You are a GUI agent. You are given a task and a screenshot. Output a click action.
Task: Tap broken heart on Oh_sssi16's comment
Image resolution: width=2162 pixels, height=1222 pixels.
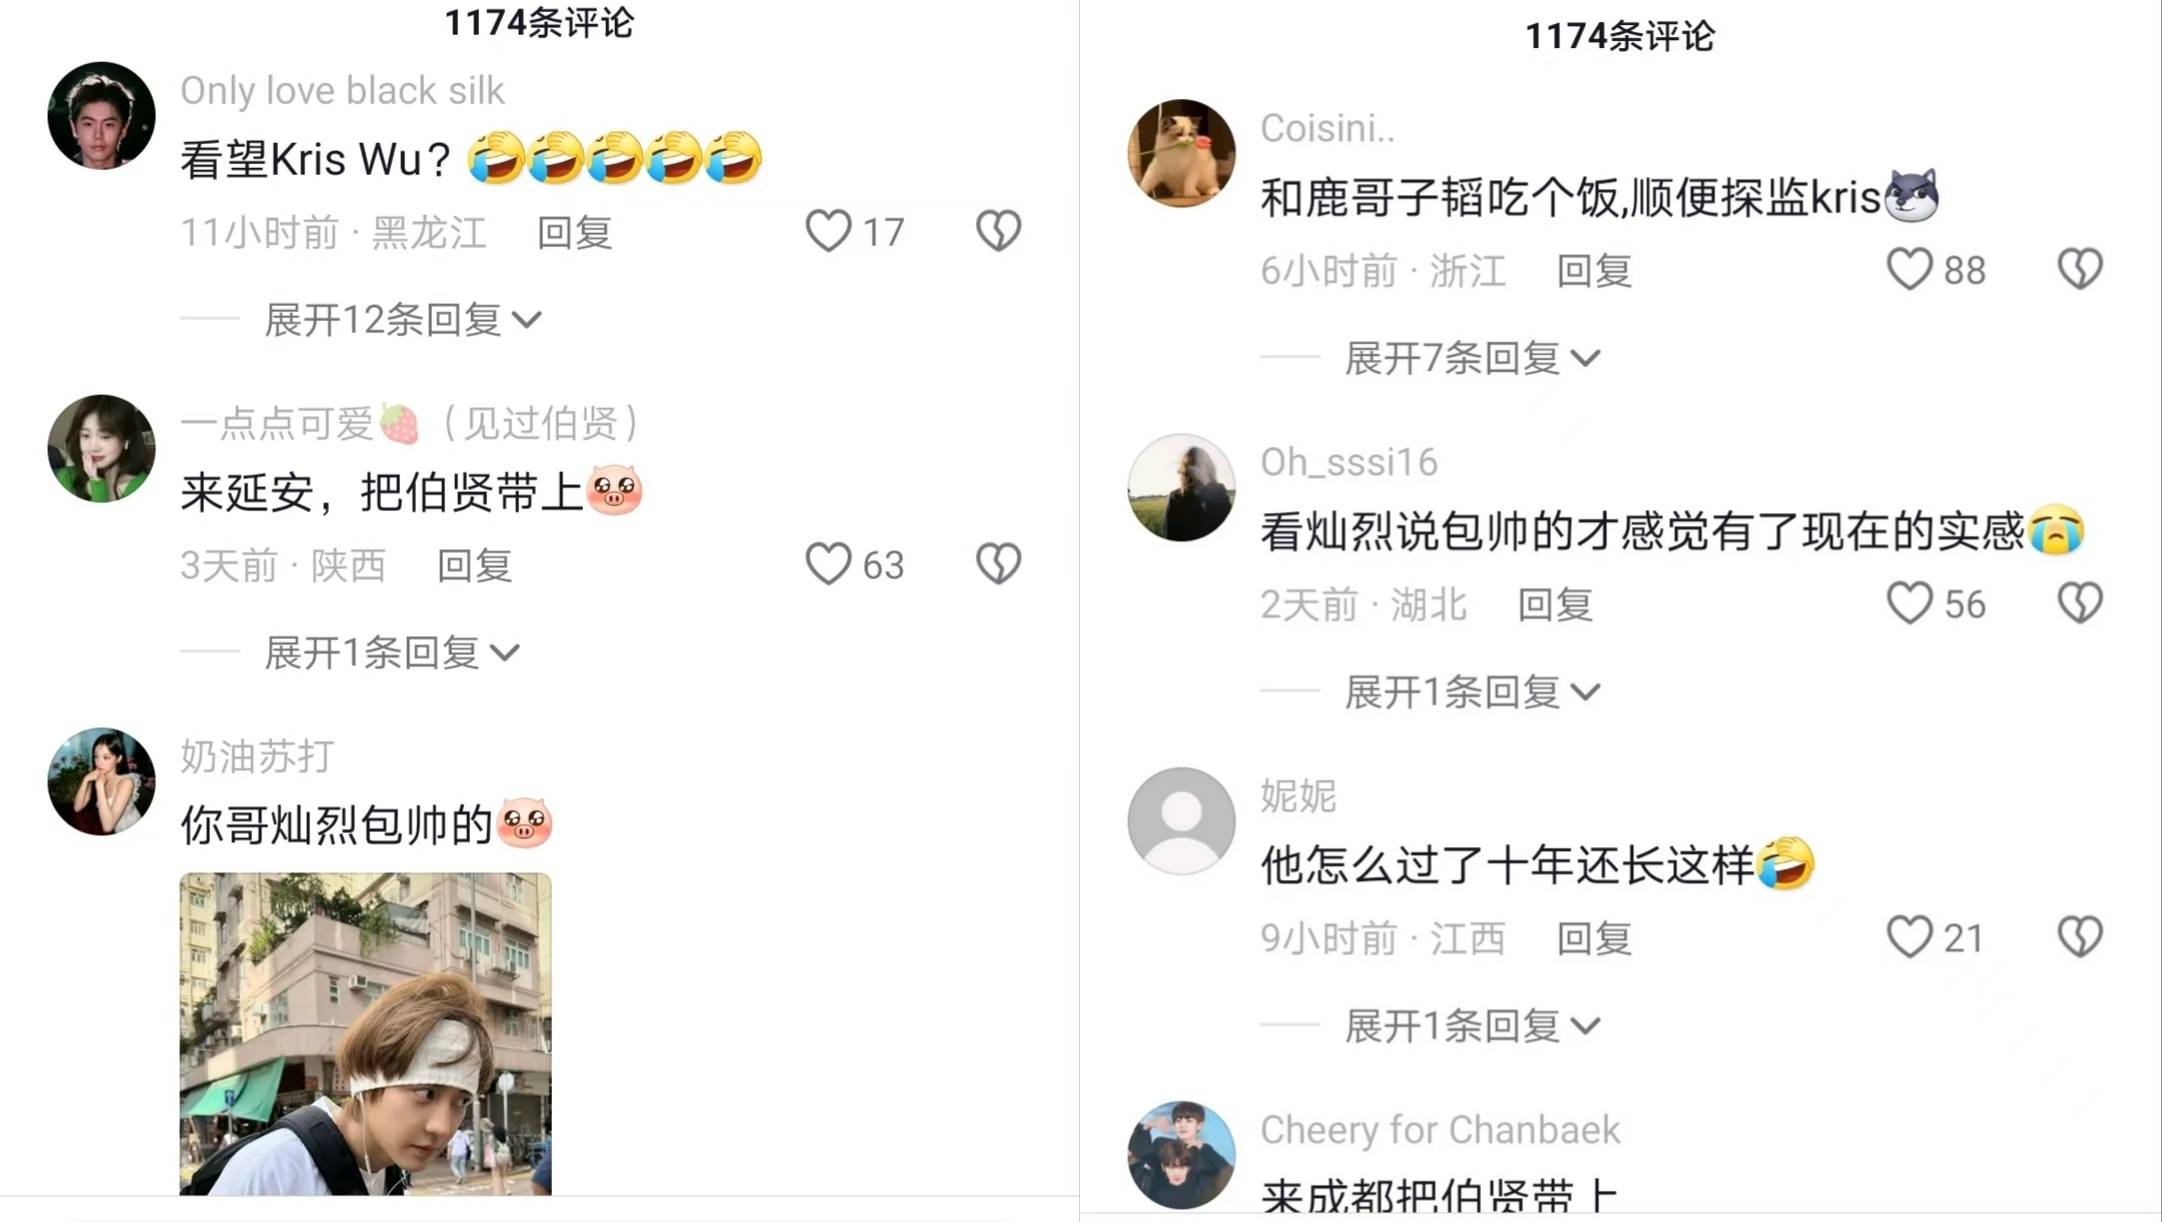point(2080,603)
